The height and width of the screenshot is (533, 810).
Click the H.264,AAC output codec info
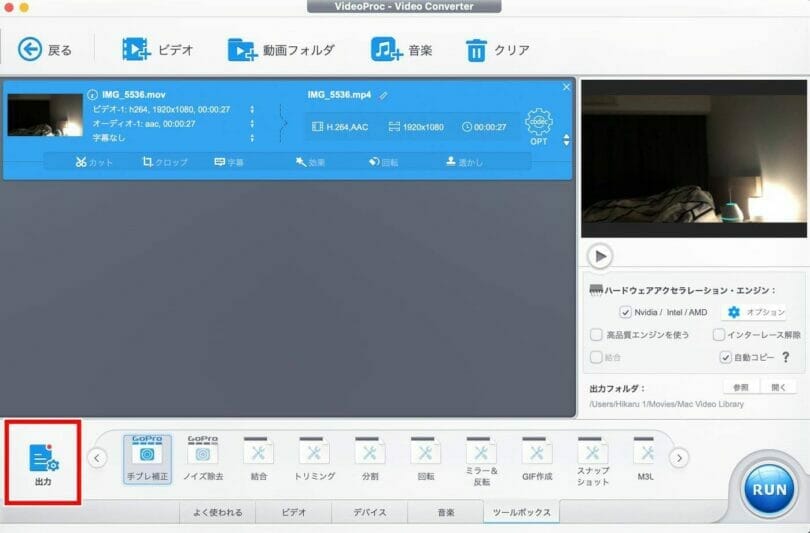pyautogui.click(x=340, y=127)
